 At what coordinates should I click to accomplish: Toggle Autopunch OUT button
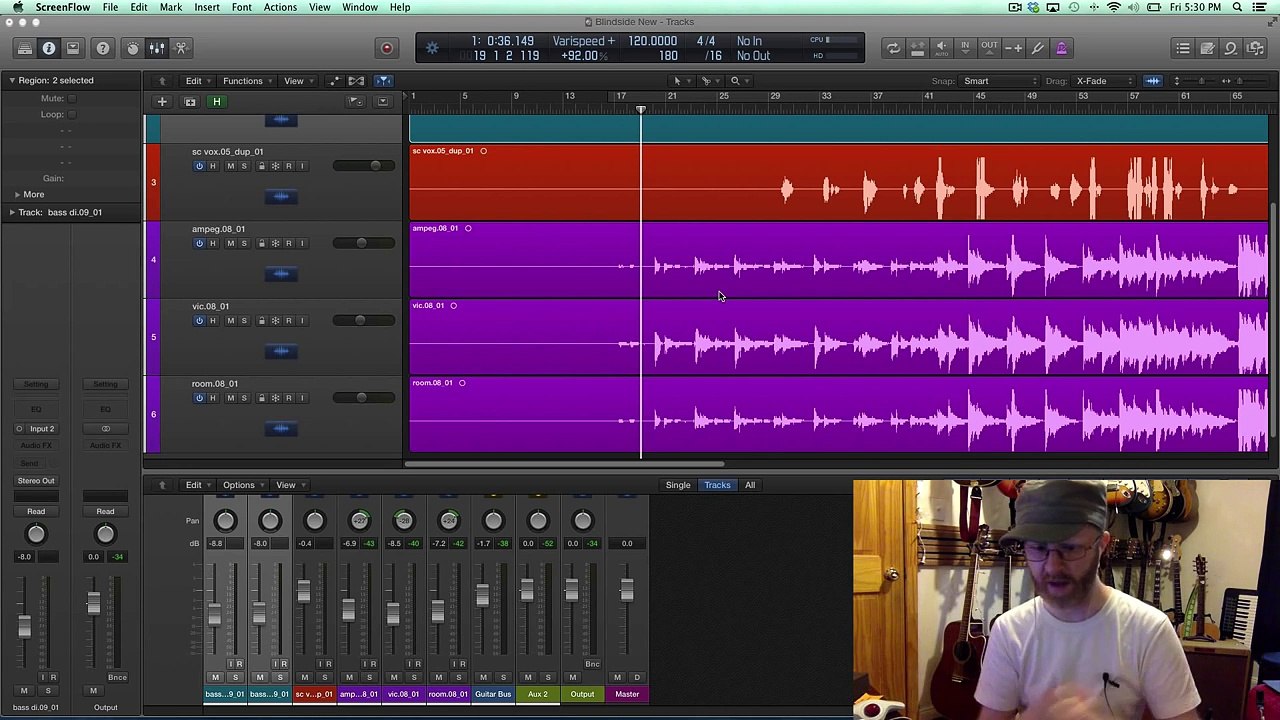point(989,47)
